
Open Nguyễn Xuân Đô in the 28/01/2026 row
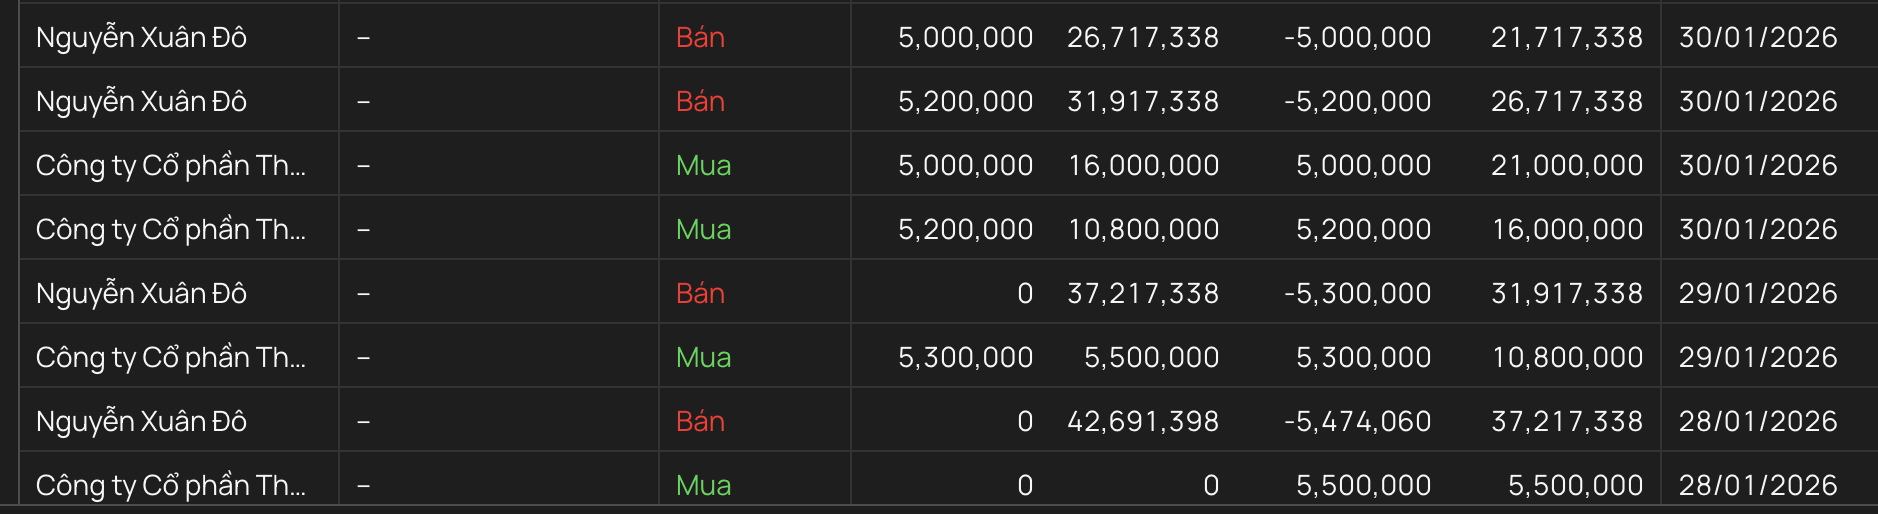point(141,421)
